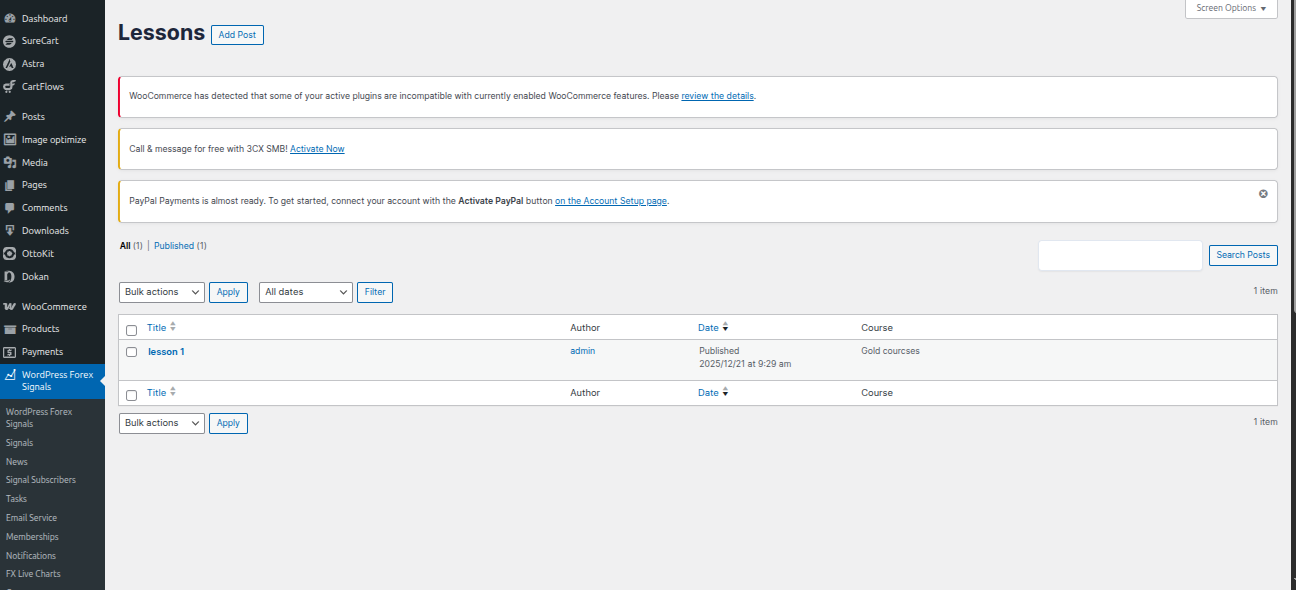Open Media using its sidebar icon
The height and width of the screenshot is (590, 1296).
point(10,163)
